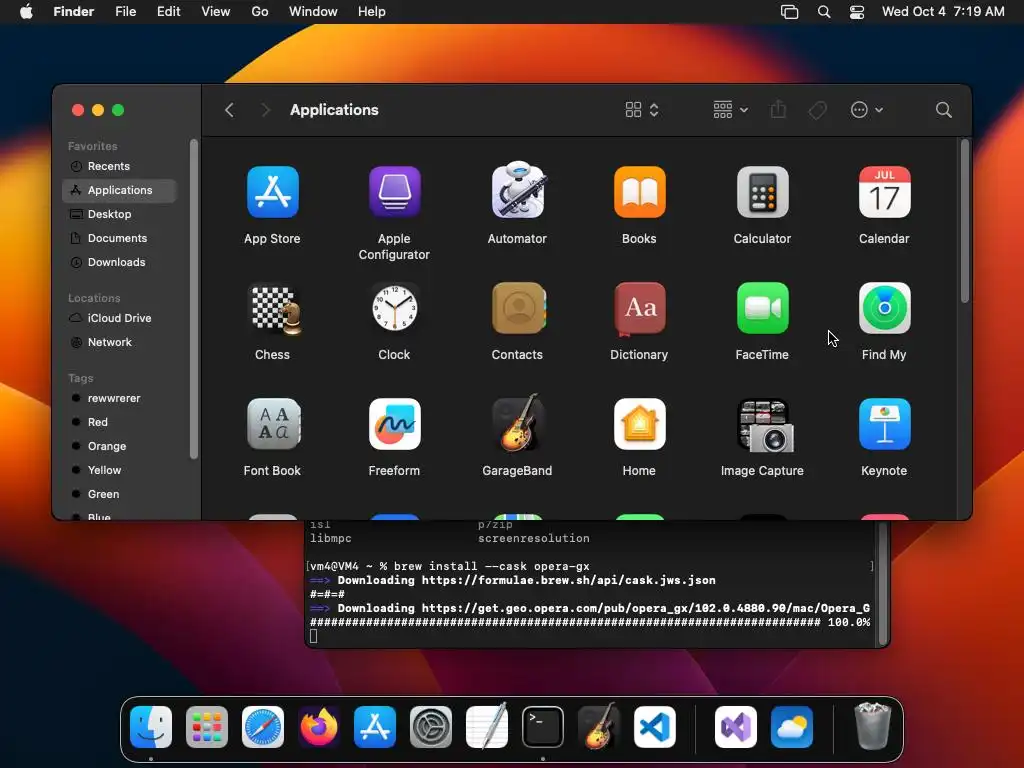Viewport: 1024px width, 768px height.
Task: Click the Terminal command prompt cursor line
Action: coord(313,636)
